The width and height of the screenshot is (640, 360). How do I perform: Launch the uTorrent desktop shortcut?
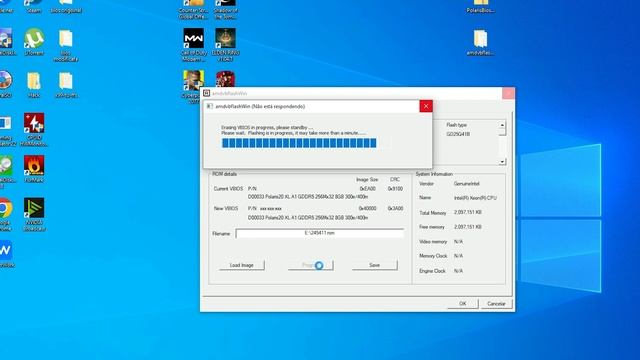pyautogui.click(x=34, y=42)
